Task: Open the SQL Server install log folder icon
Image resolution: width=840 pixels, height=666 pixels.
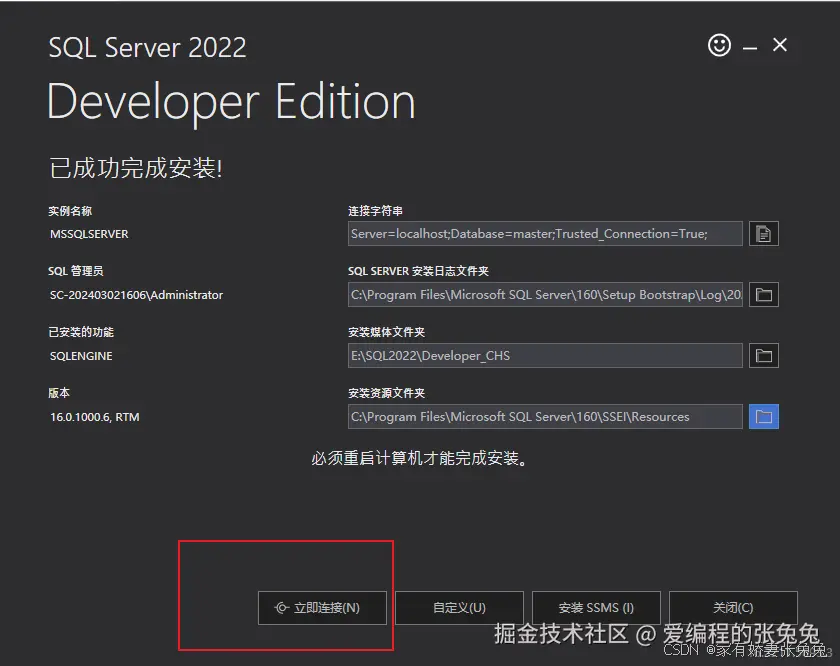Action: [763, 295]
